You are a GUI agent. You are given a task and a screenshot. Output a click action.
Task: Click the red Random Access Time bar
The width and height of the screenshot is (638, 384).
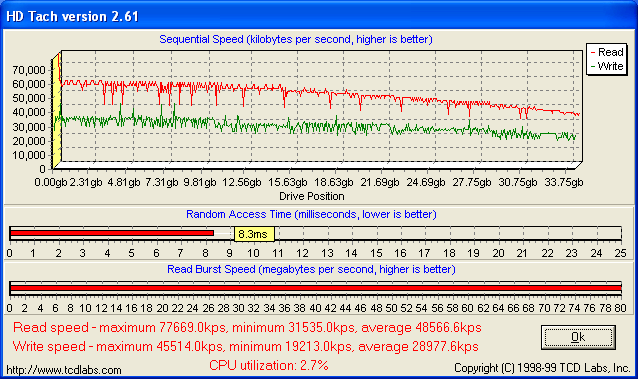112,233
